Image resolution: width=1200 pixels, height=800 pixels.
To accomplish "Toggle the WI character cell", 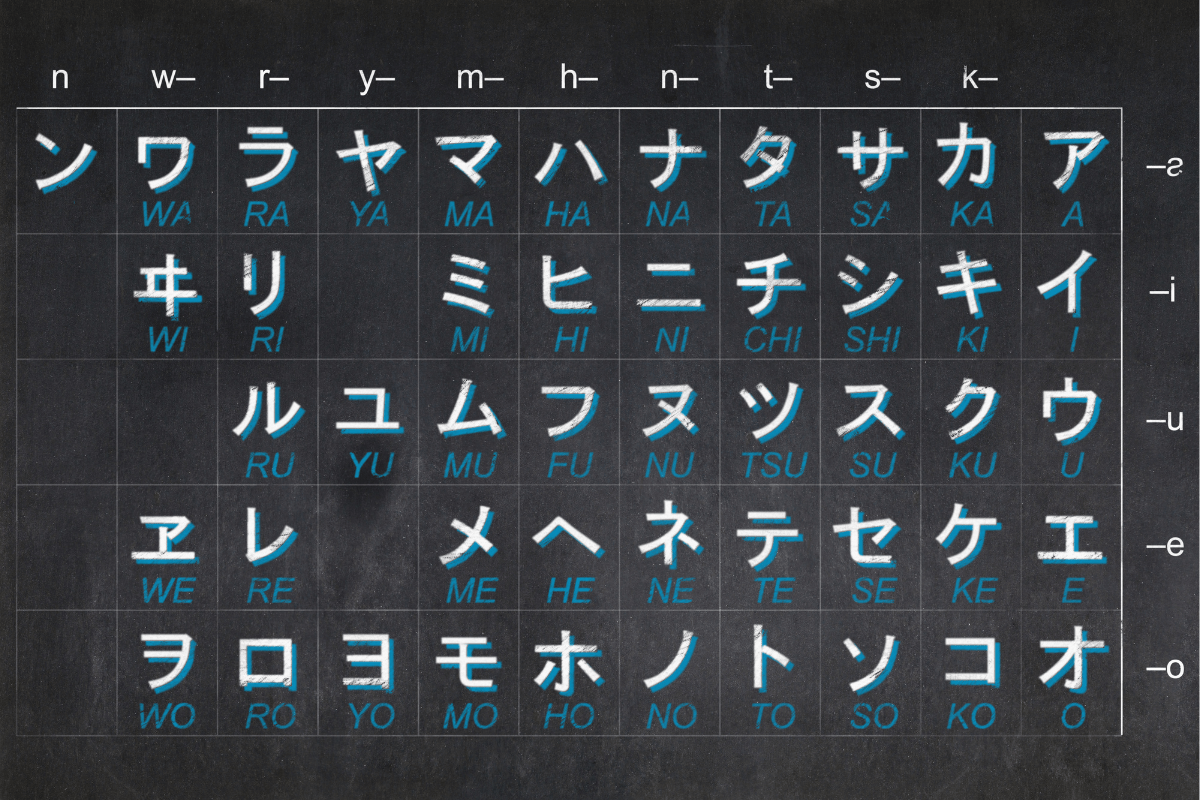I will pyautogui.click(x=165, y=285).
